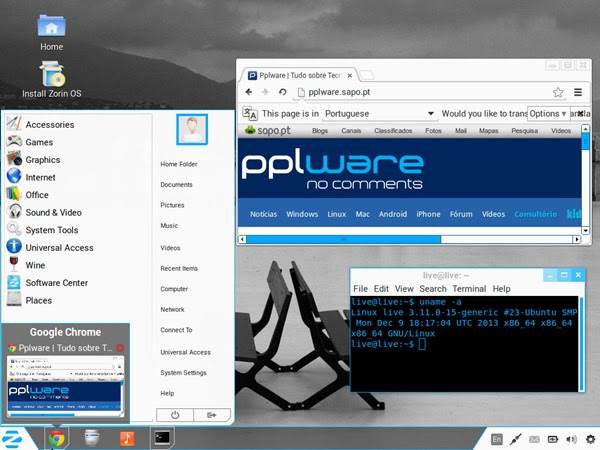Screen dimensions: 600x450
Task: Open the volume speaker tray icon
Action: tap(571, 439)
